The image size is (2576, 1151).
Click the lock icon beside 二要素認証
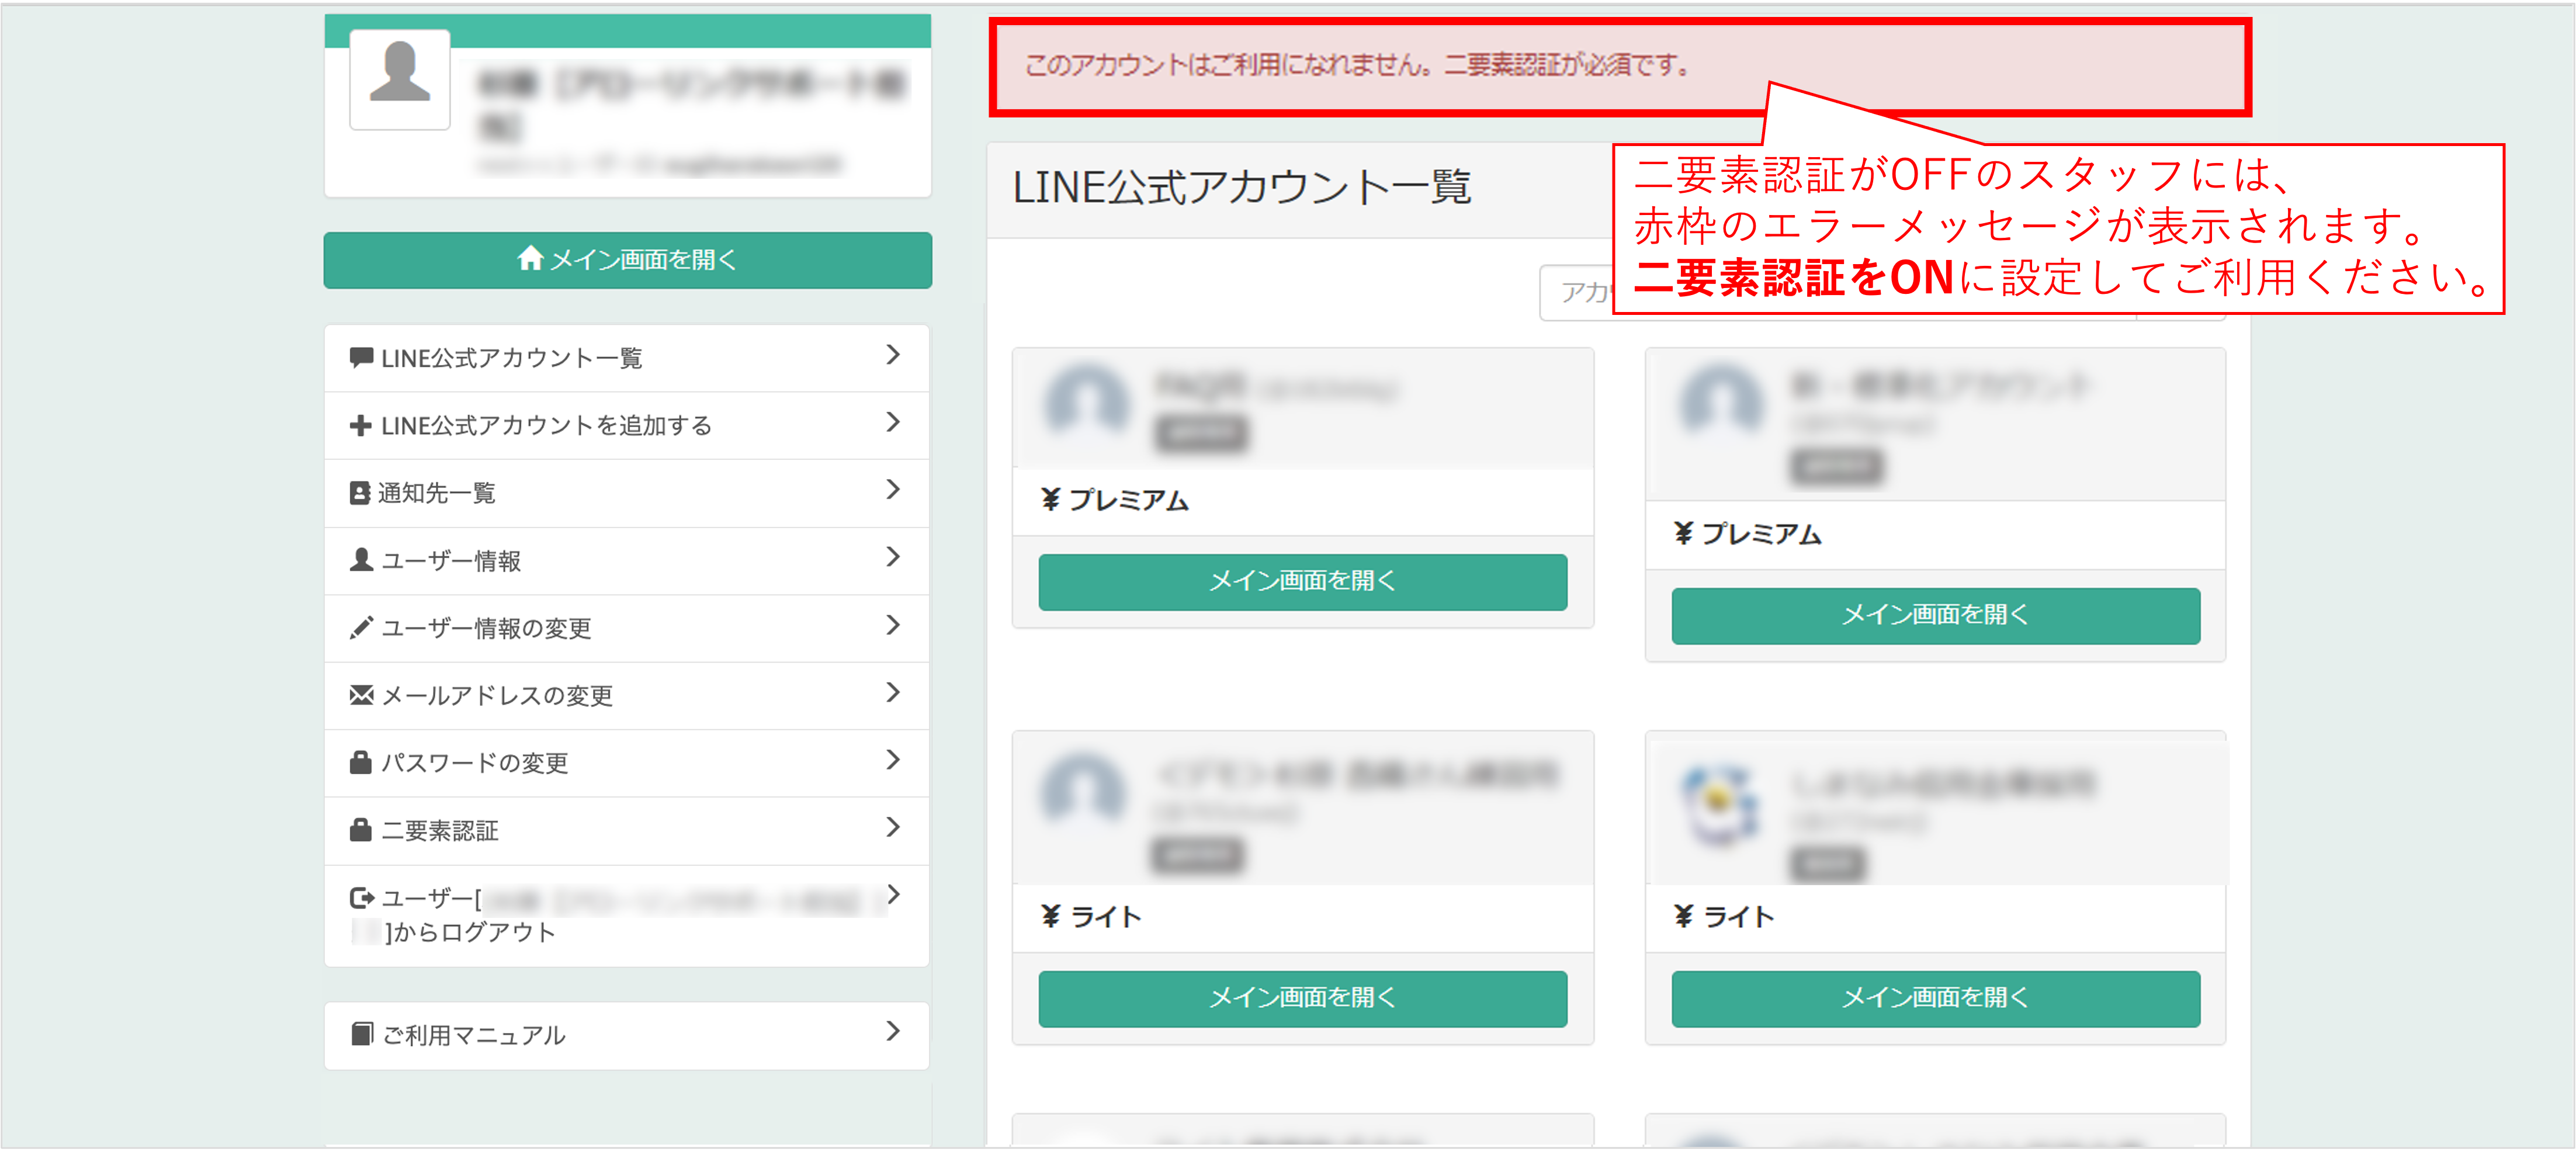coord(360,830)
